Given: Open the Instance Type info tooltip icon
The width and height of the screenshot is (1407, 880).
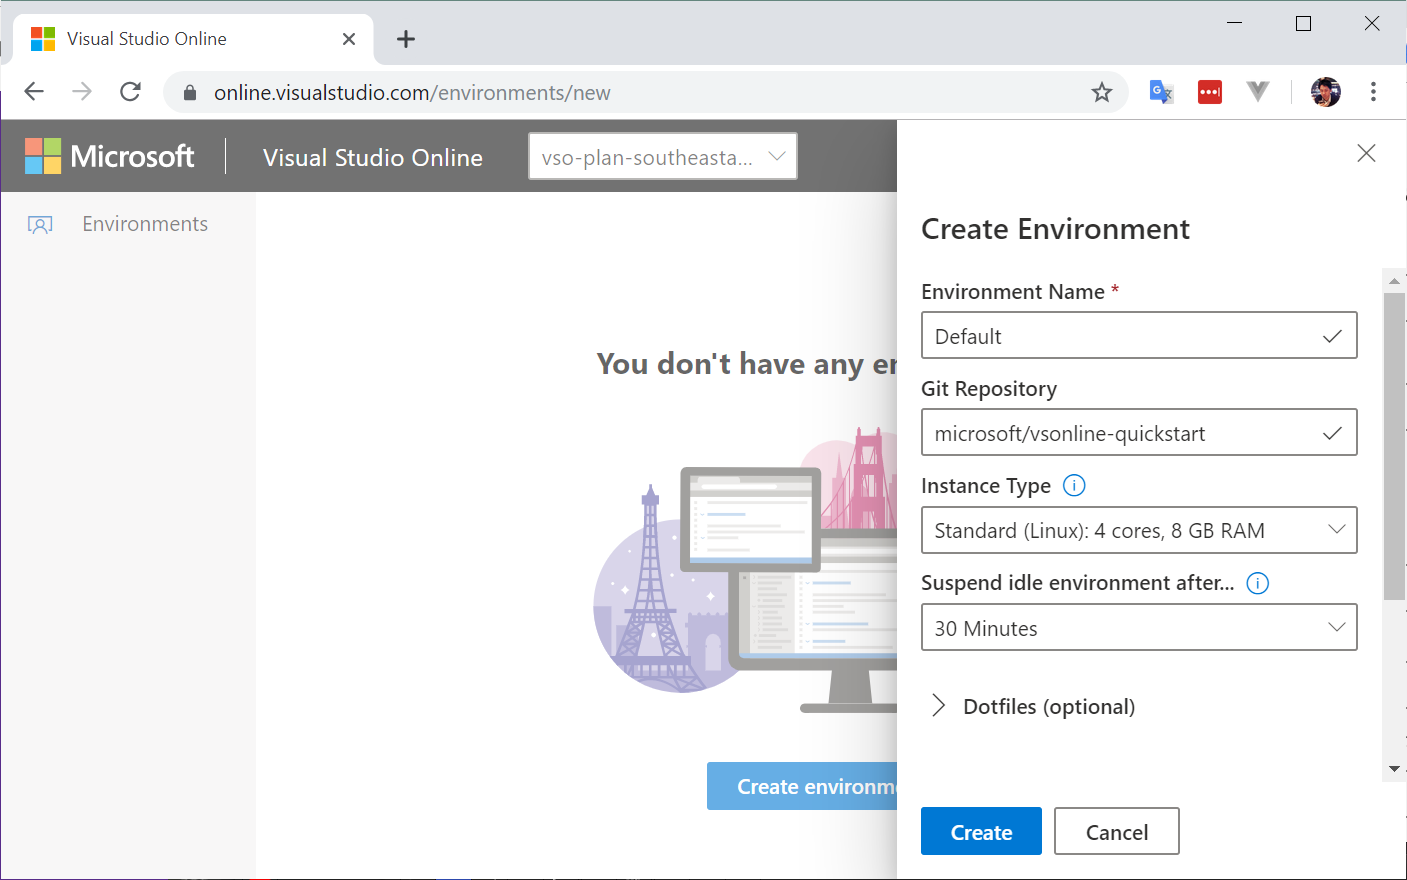Looking at the screenshot, I should click(x=1074, y=485).
